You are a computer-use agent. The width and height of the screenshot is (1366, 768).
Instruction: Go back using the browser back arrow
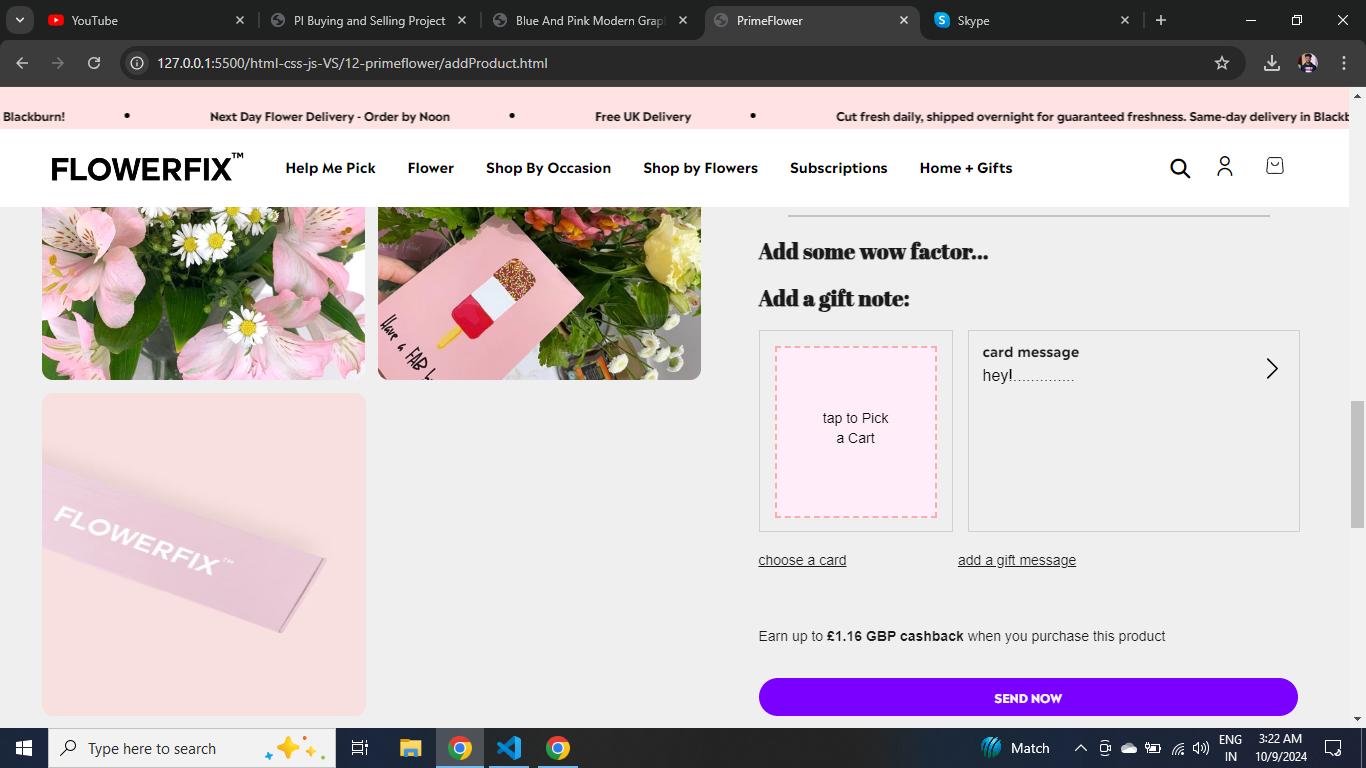(x=22, y=63)
